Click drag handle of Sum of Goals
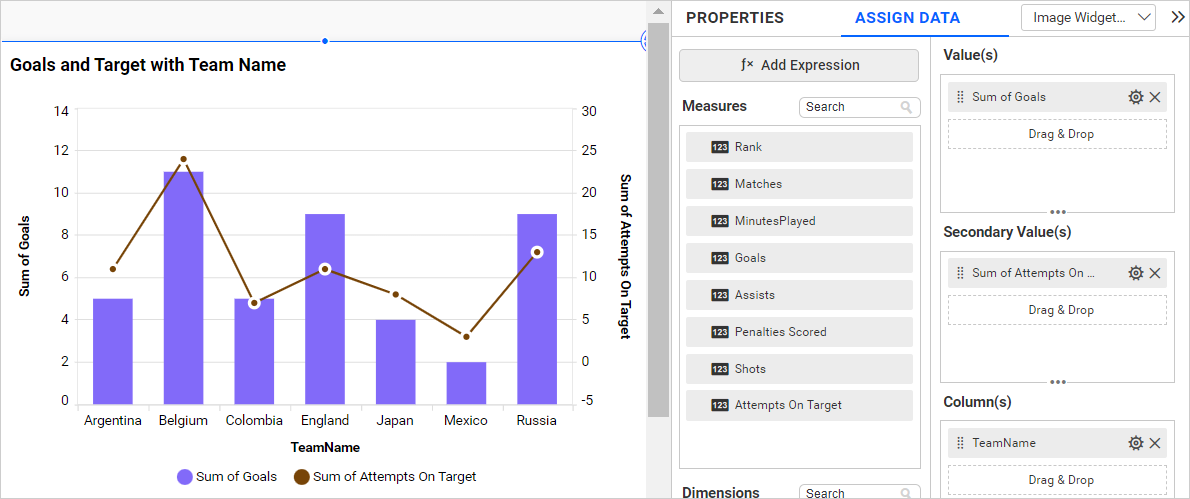This screenshot has height=499, width=1190. coord(960,97)
